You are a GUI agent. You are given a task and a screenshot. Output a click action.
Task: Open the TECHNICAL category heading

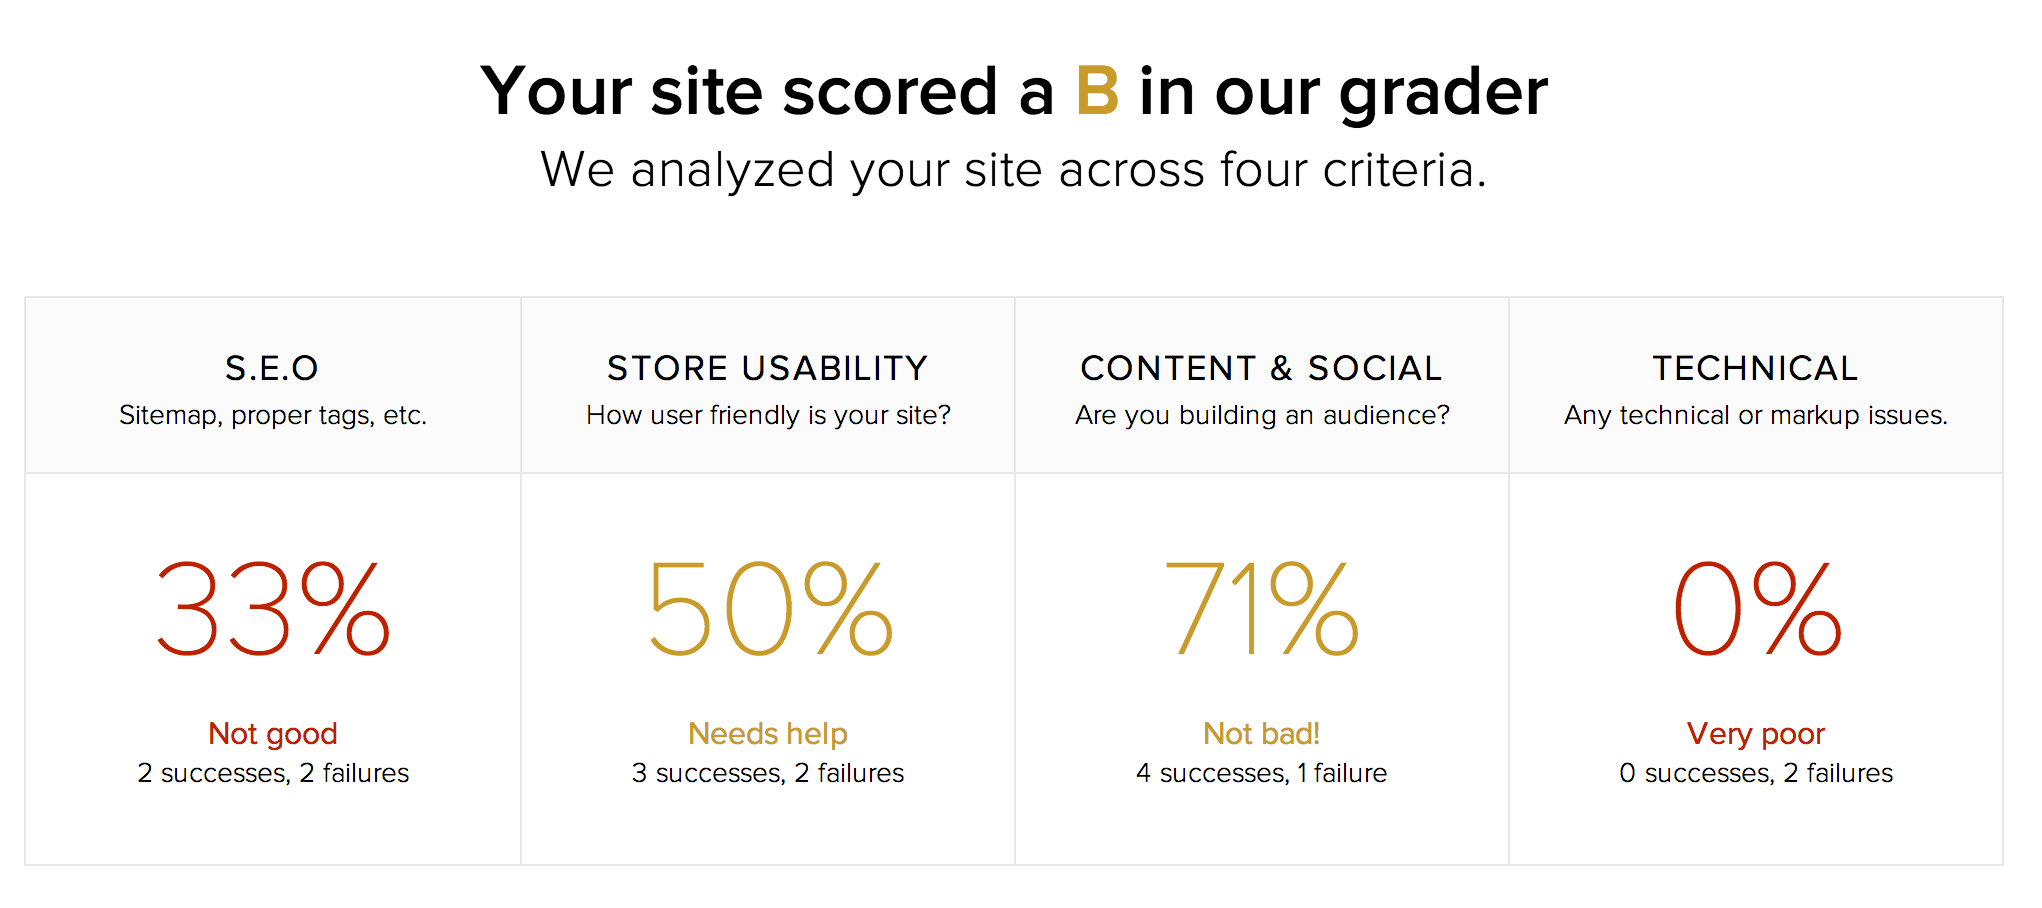click(x=1755, y=368)
